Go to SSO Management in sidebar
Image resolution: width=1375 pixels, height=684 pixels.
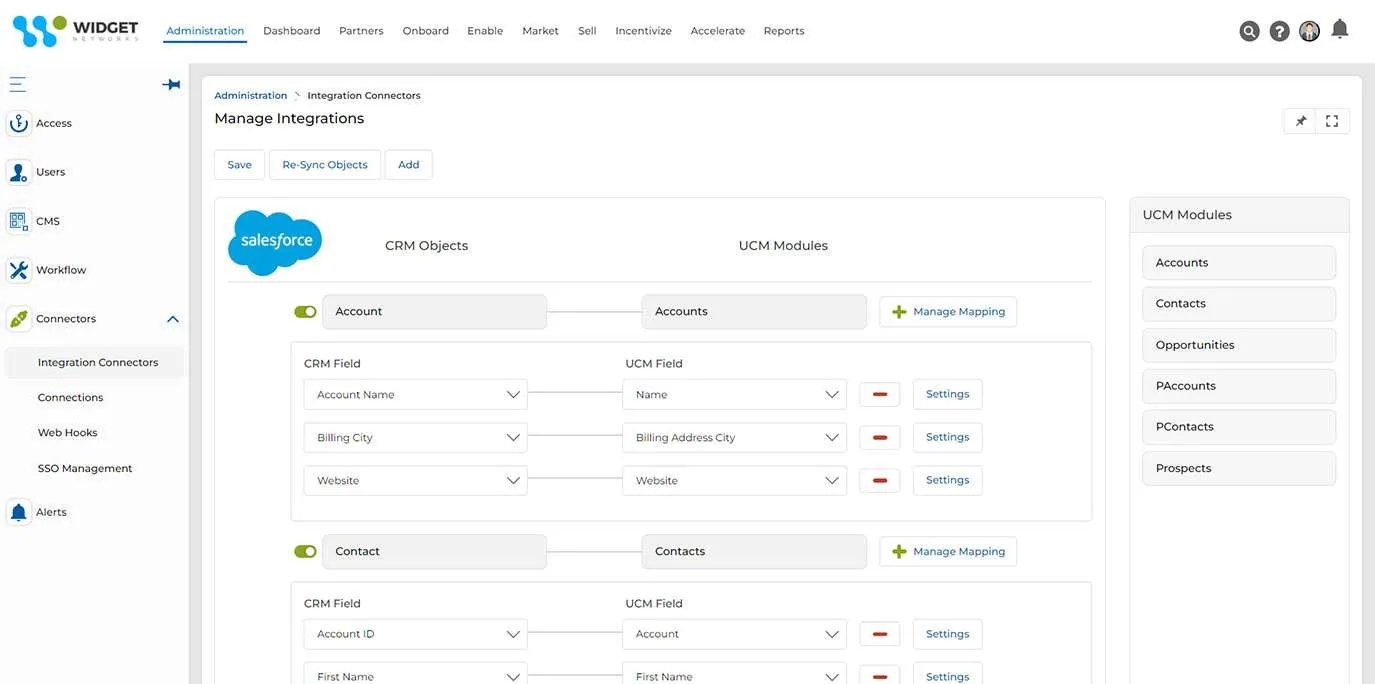[85, 469]
